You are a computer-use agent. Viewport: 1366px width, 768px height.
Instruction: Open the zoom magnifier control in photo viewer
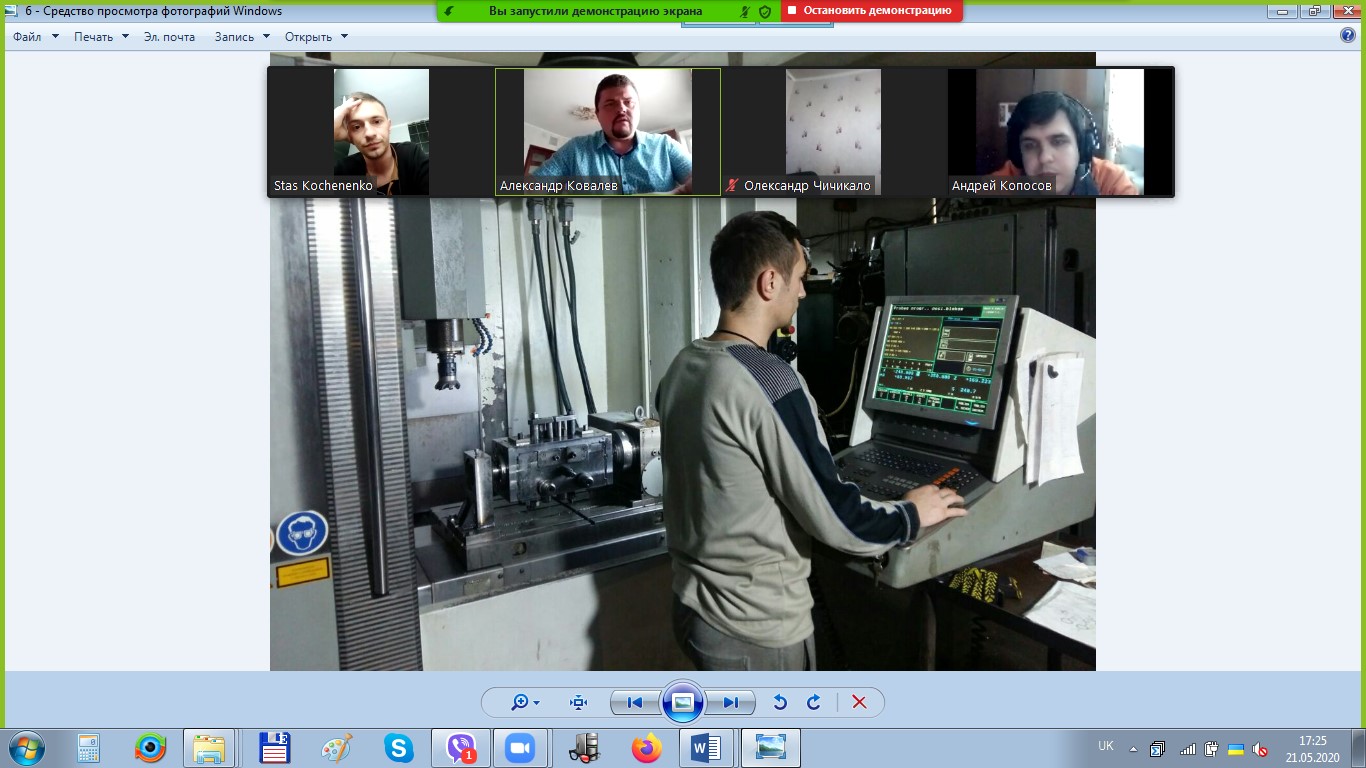pyautogui.click(x=525, y=702)
